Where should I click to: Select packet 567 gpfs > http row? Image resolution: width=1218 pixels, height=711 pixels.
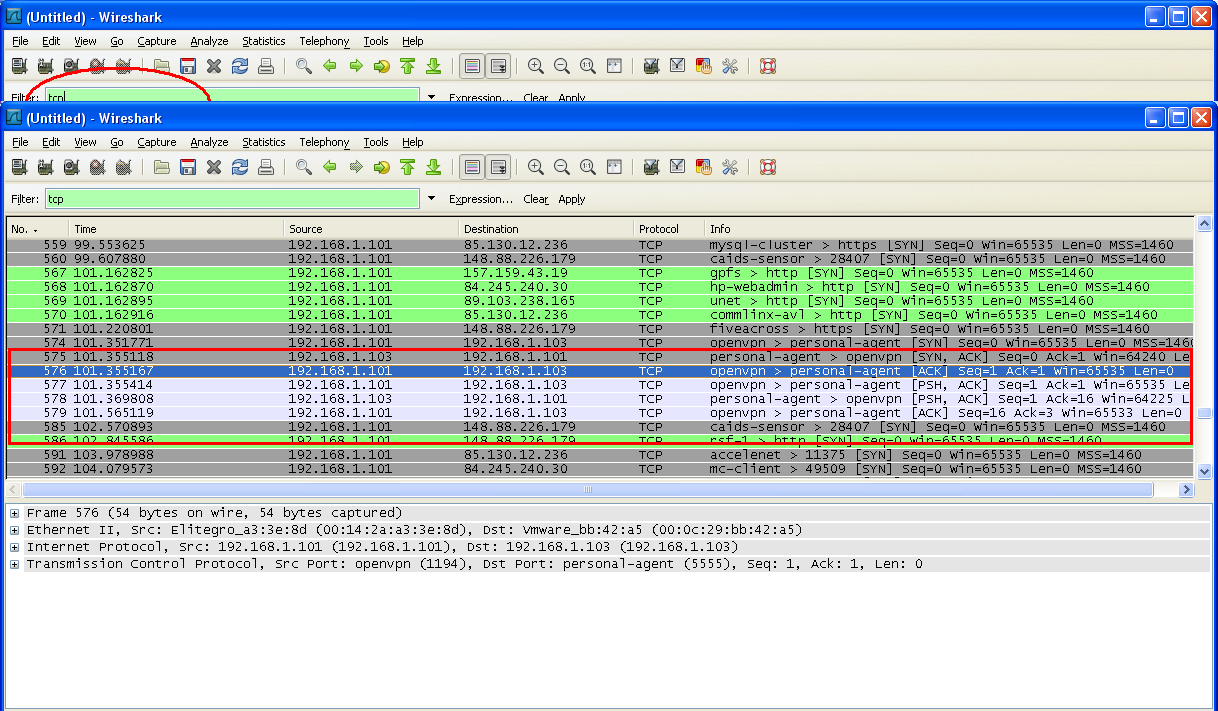pyautogui.click(x=600, y=273)
